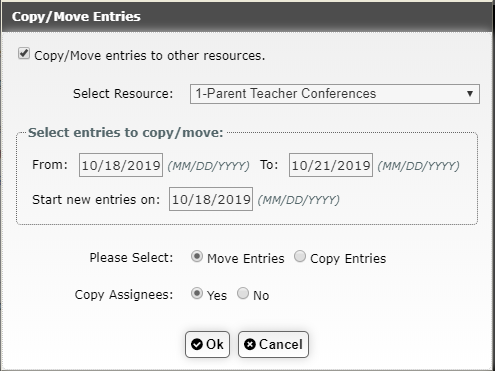
Task: Click the 'Copy Assignees:' label text
Action: click(124, 295)
